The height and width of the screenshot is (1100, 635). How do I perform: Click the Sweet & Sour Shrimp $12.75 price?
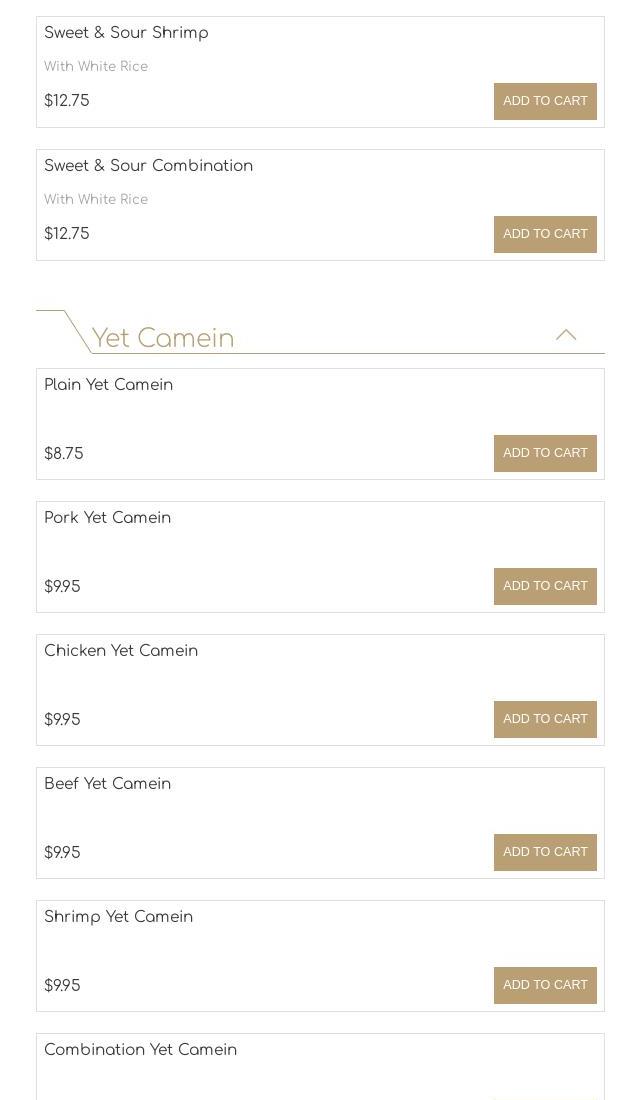67,101
